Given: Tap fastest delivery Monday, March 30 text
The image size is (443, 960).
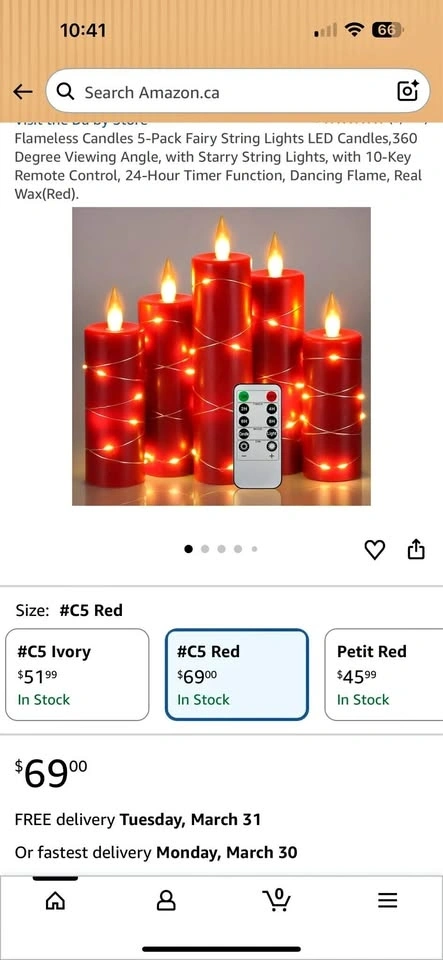Looking at the screenshot, I should [156, 852].
